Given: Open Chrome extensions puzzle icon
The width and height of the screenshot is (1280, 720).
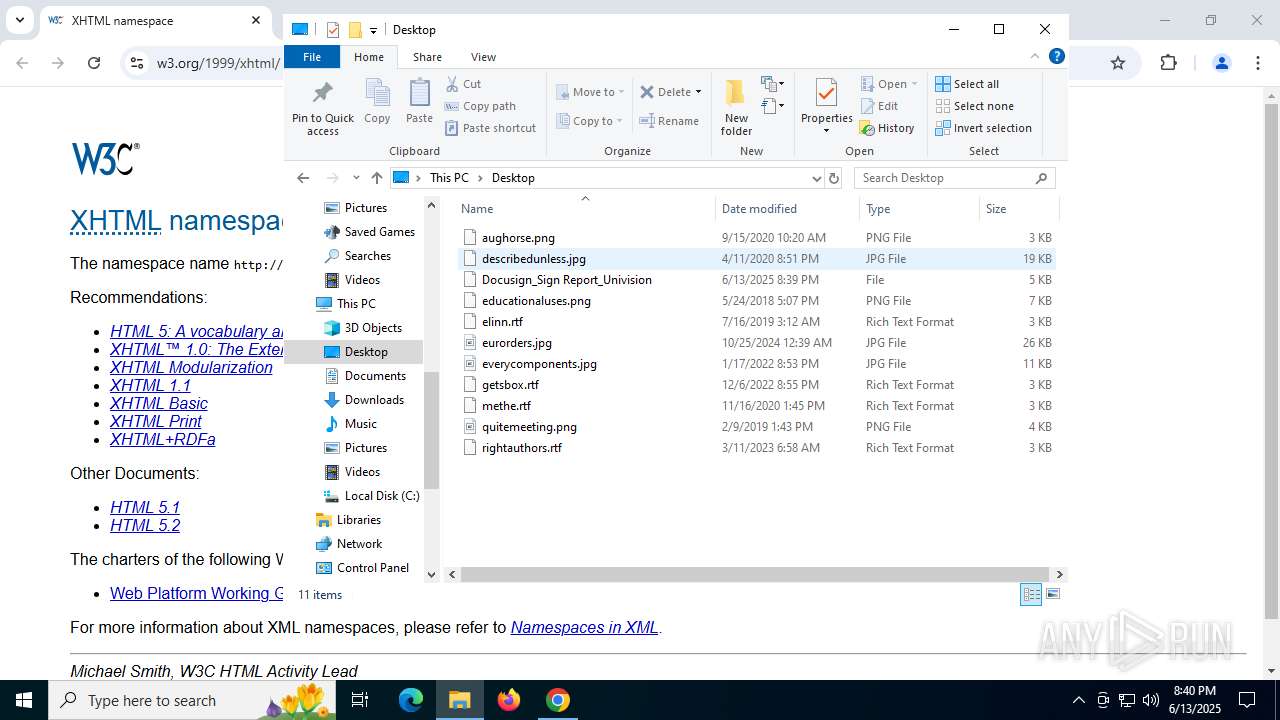Looking at the screenshot, I should [x=1168, y=63].
